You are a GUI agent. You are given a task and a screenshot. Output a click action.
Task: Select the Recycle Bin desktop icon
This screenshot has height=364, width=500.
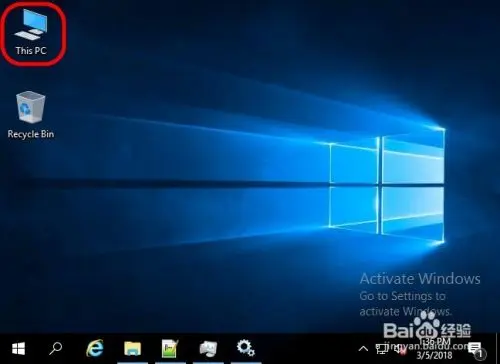31,115
